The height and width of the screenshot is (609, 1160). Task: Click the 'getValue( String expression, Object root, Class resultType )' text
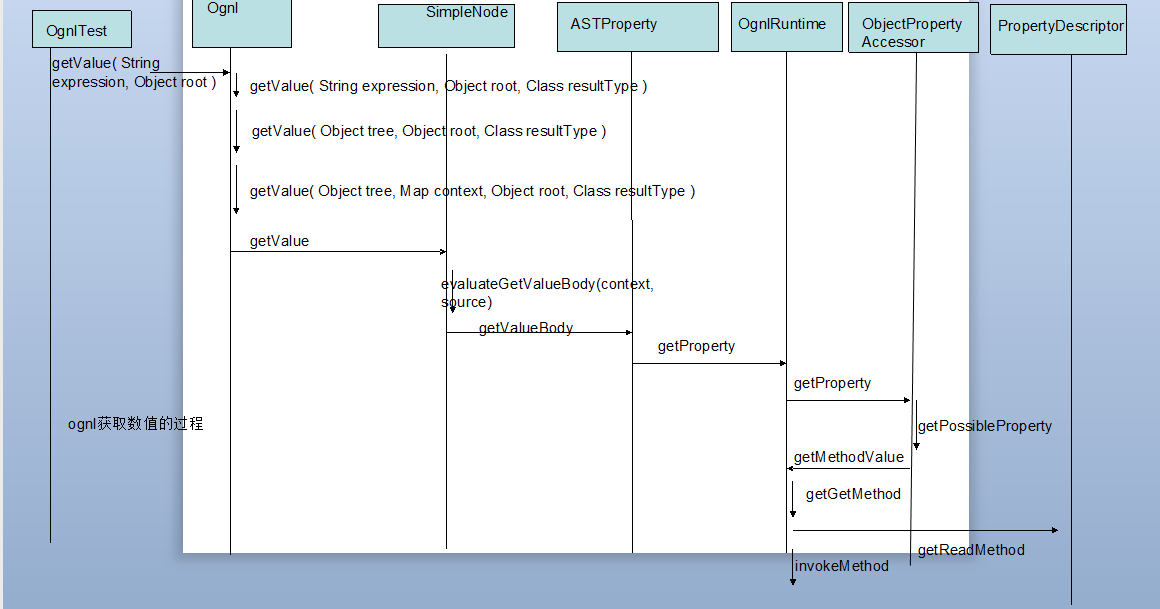448,86
